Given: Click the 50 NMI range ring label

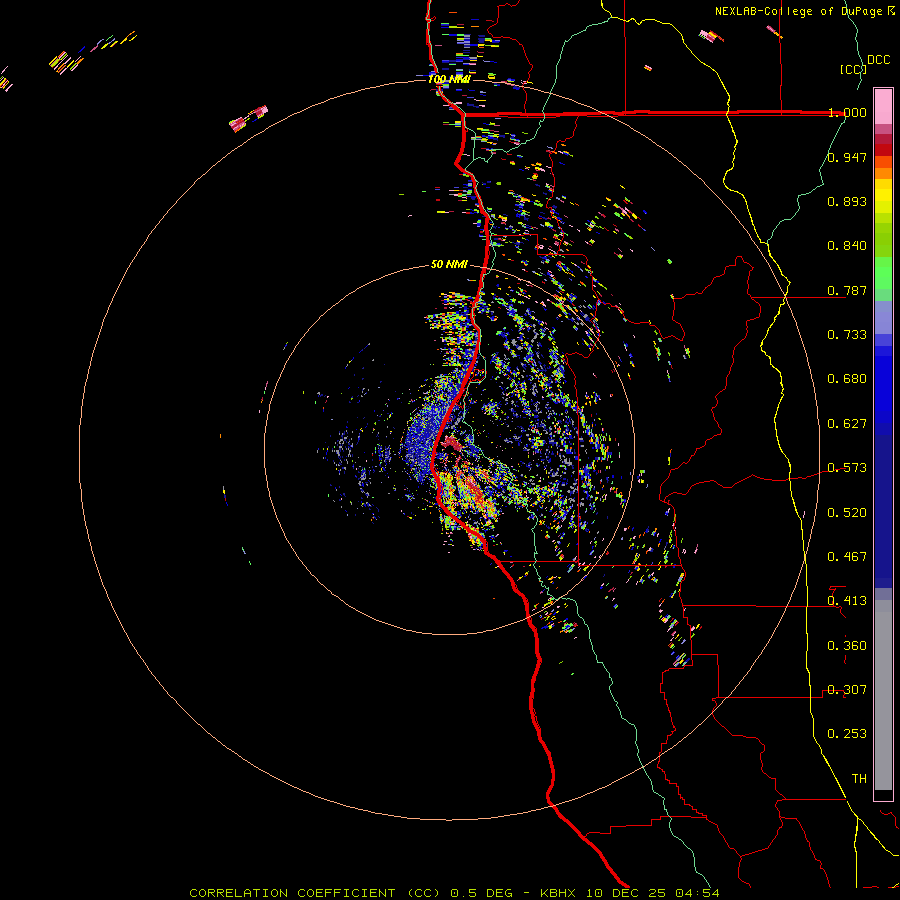Looking at the screenshot, I should [449, 265].
